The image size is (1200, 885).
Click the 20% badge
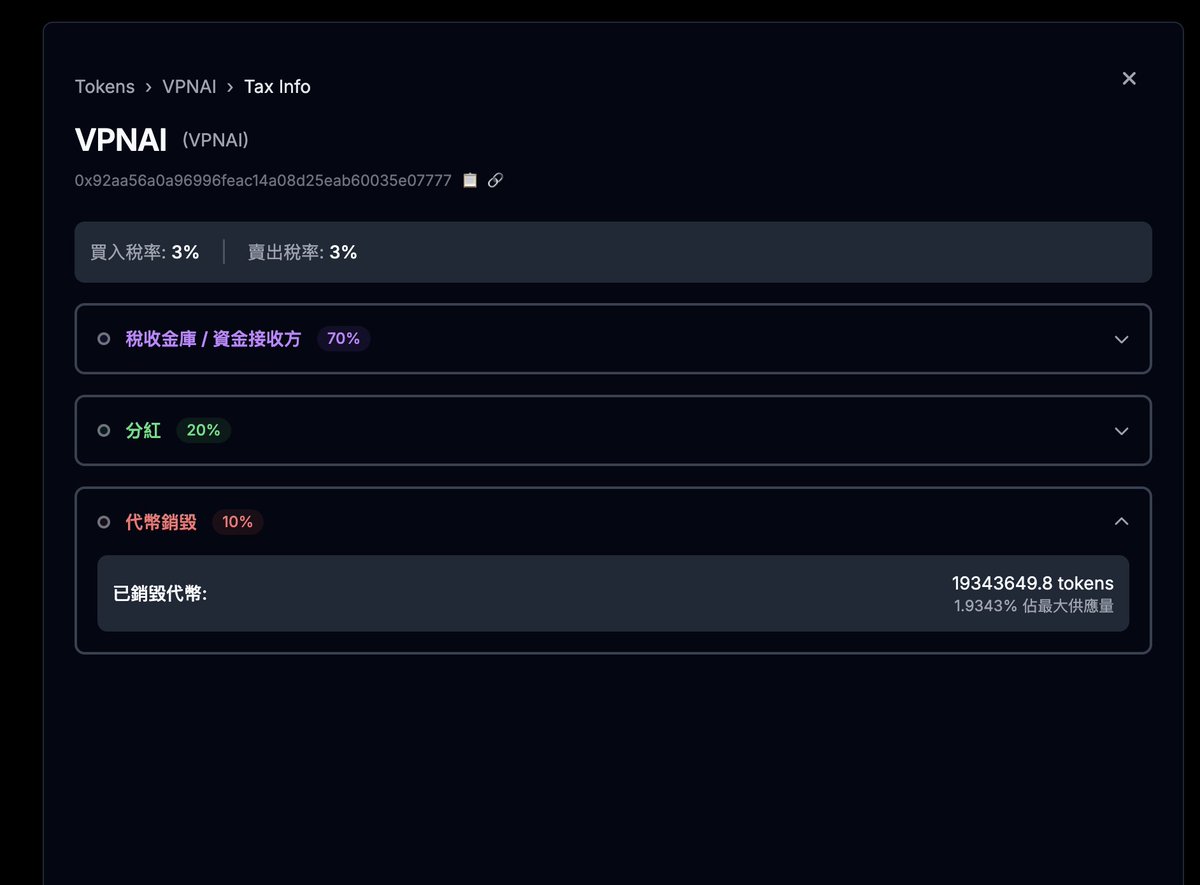203,431
